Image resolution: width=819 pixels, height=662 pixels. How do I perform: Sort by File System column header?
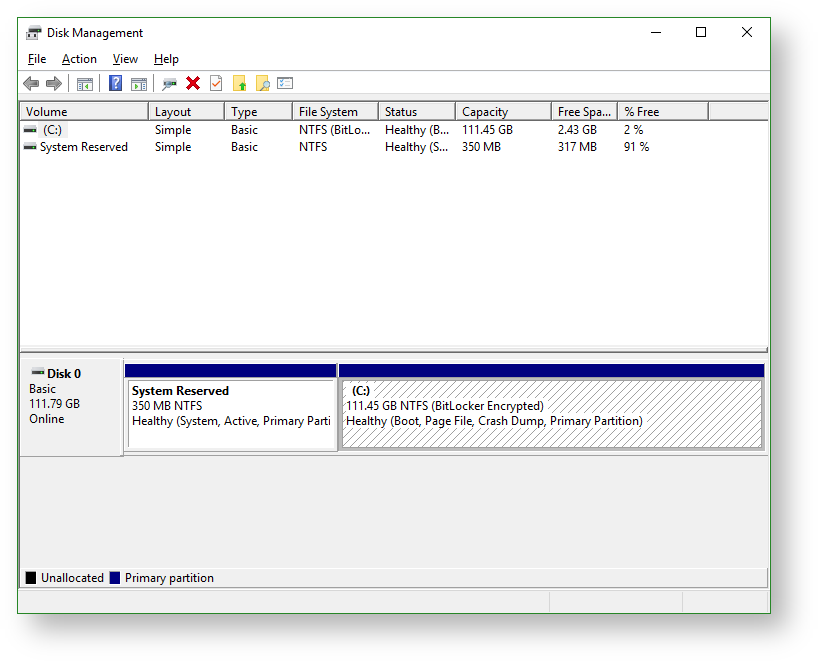coord(335,112)
